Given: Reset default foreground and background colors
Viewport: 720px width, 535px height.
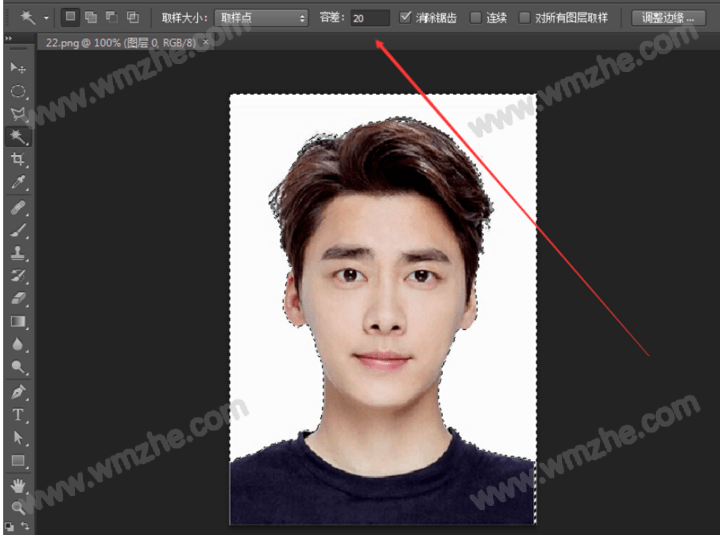Looking at the screenshot, I should (x=10, y=526).
